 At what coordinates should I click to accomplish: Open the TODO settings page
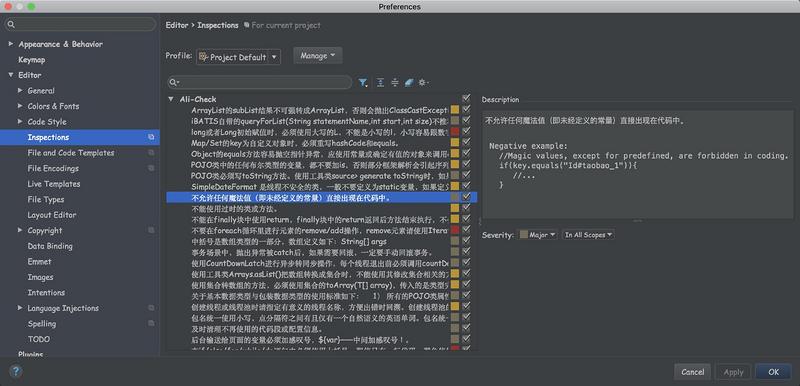[x=39, y=339]
